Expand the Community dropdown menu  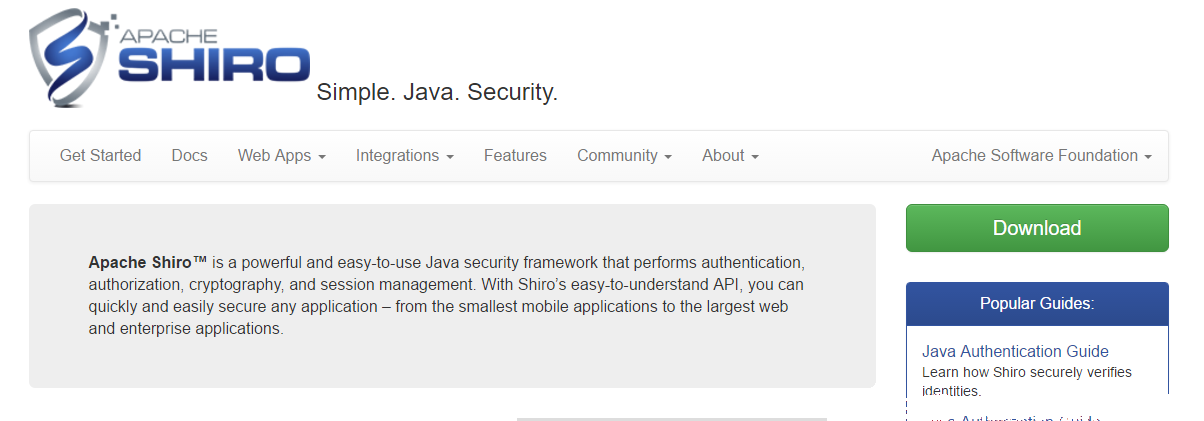pyautogui.click(x=624, y=155)
